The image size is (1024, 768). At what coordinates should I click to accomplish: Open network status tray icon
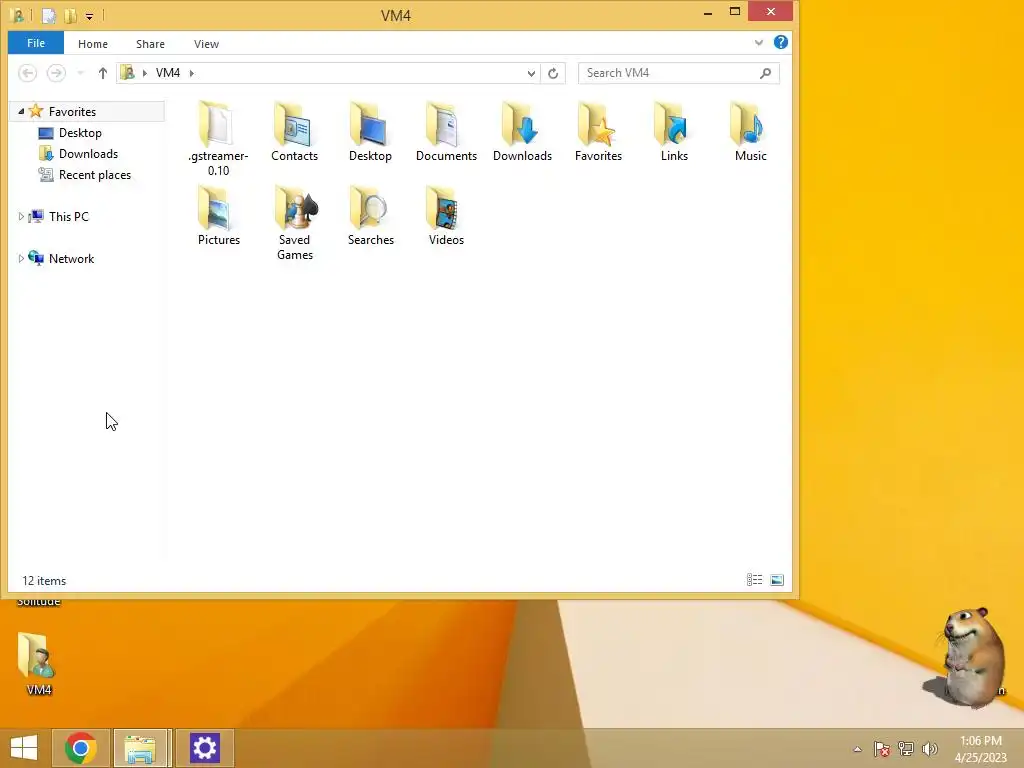pos(906,748)
